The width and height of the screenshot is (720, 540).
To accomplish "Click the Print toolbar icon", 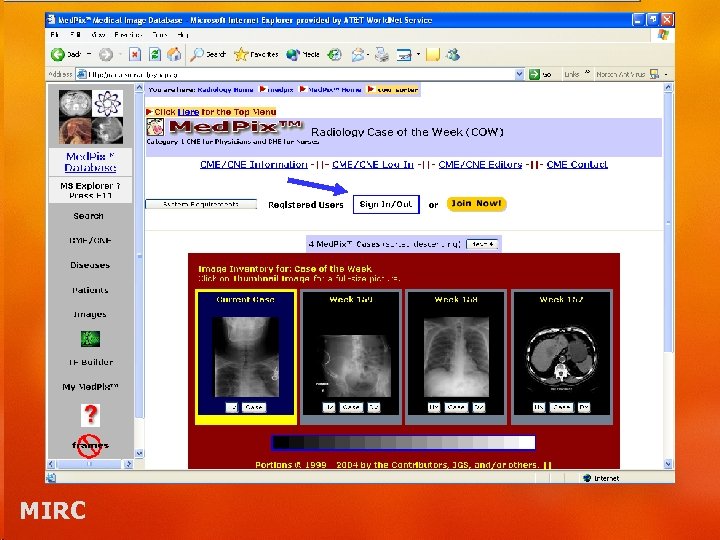I will pos(382,55).
